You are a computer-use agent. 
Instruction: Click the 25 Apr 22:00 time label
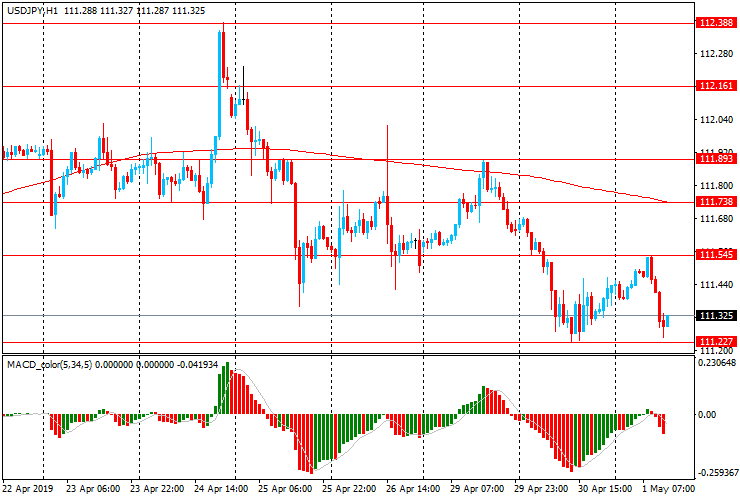(x=349, y=488)
